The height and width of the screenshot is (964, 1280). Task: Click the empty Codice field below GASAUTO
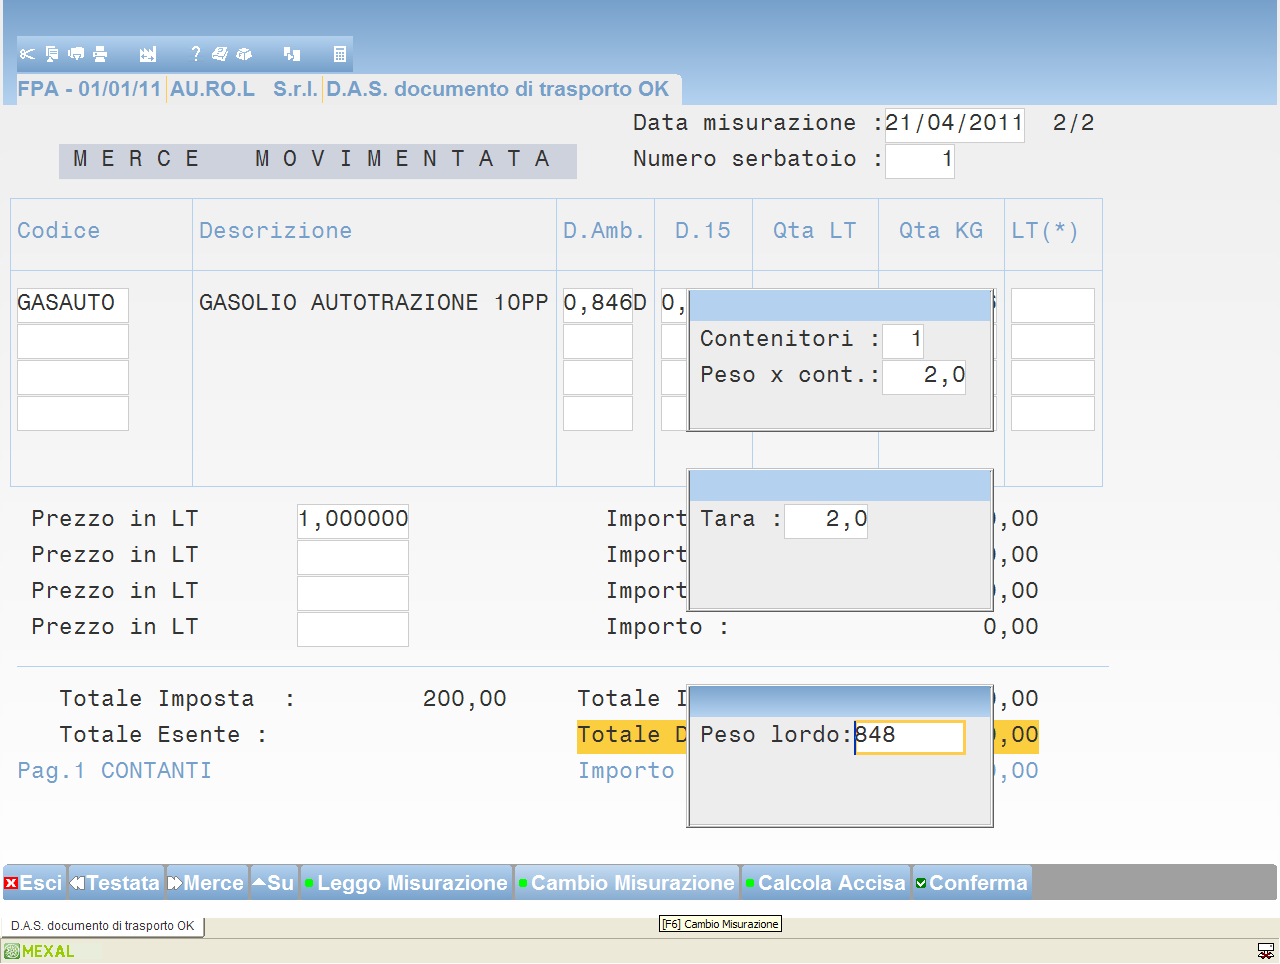click(73, 340)
